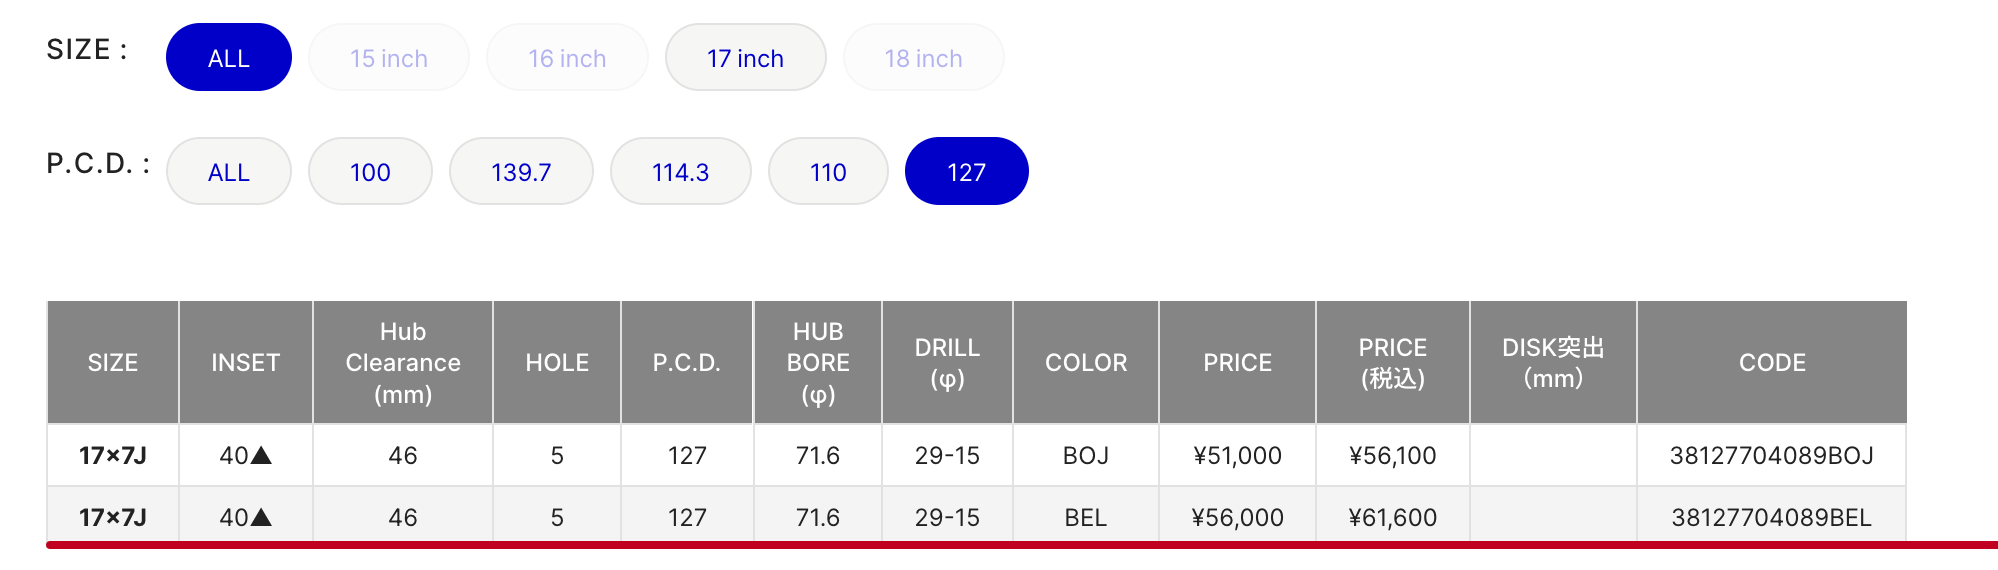The image size is (1998, 570).
Task: Click the INSET column header
Action: point(246,363)
